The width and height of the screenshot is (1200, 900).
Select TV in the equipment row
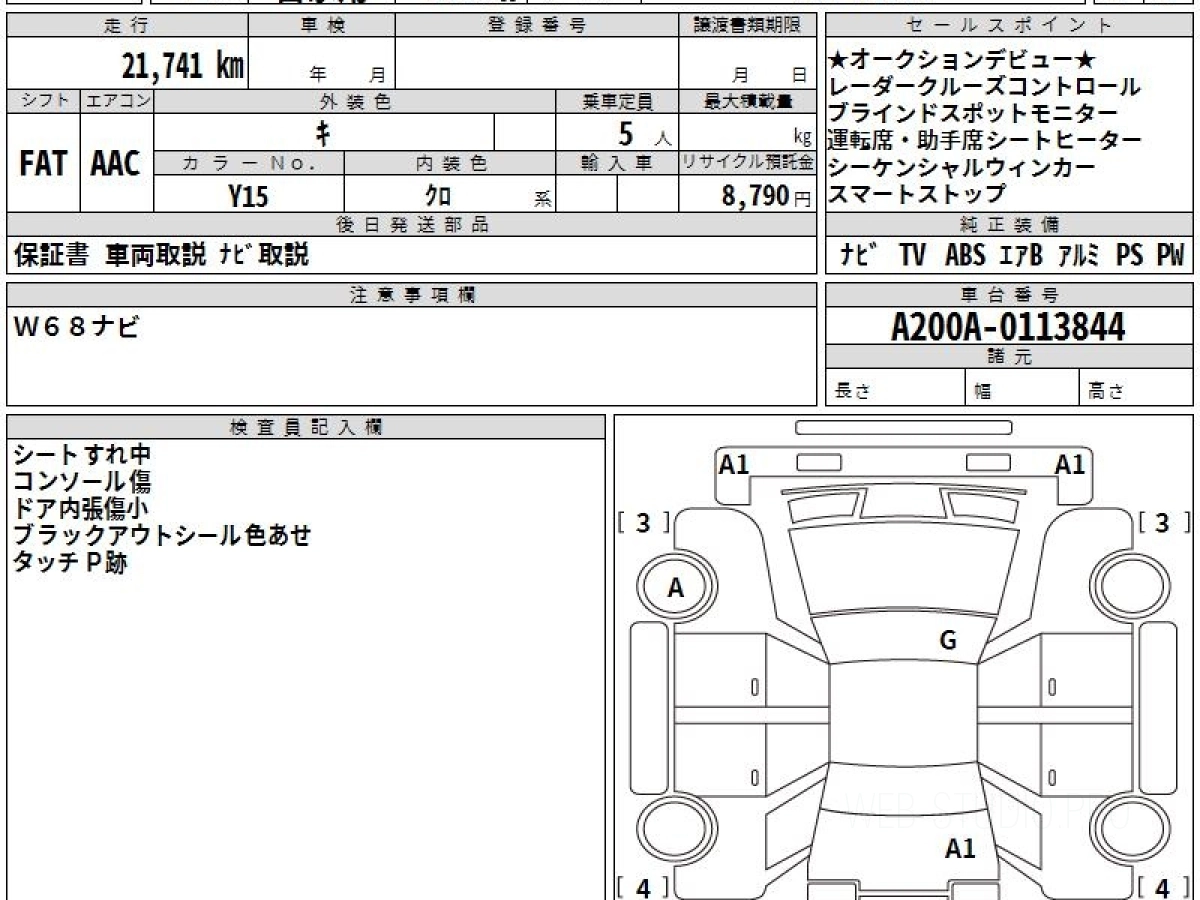[912, 256]
